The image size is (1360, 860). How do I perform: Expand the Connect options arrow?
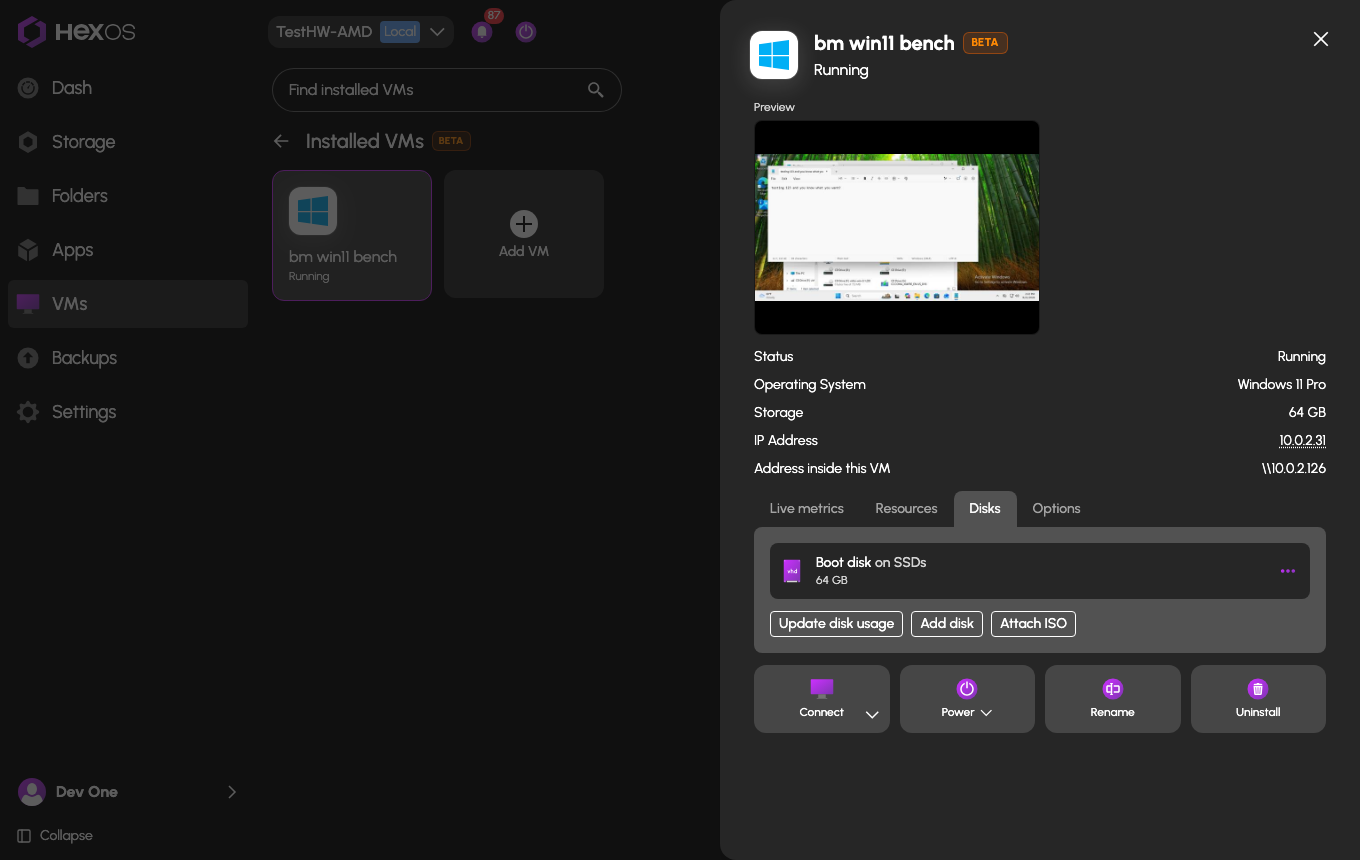[872, 714]
